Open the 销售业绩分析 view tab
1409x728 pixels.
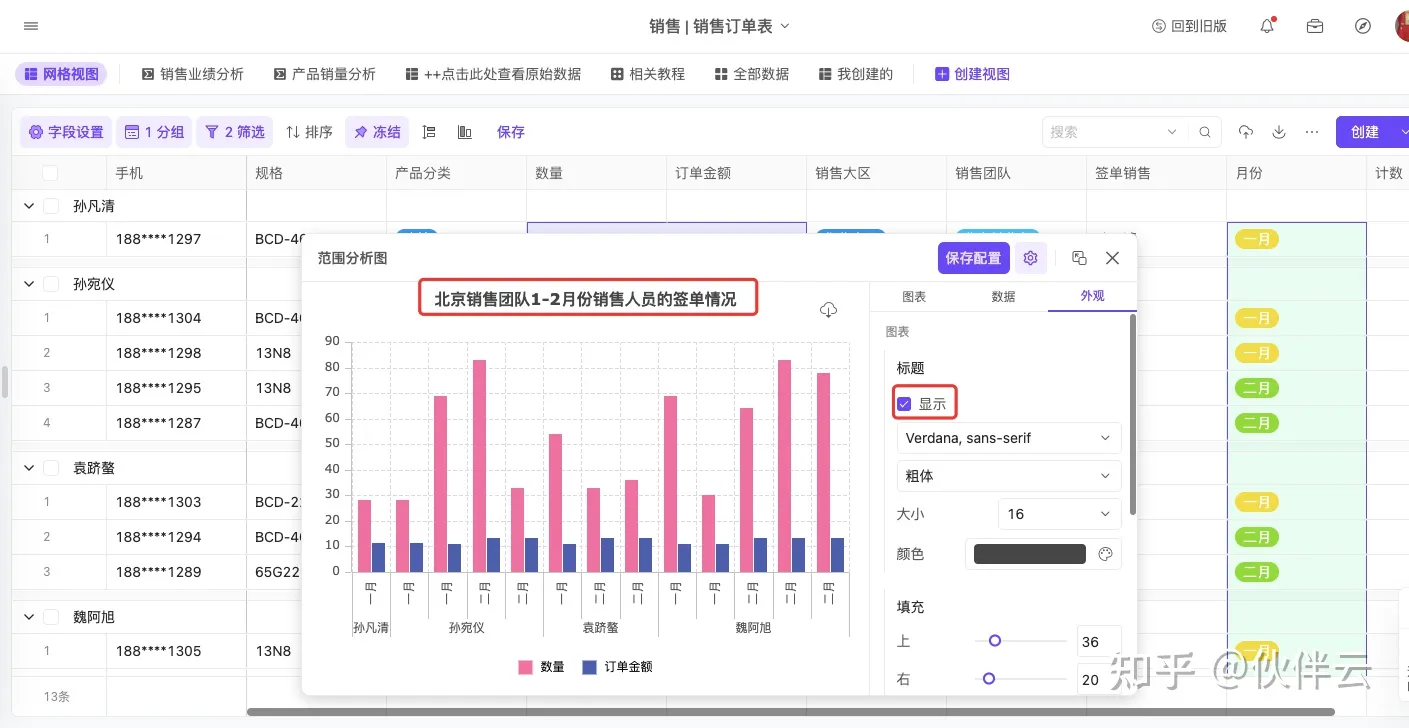click(x=193, y=74)
